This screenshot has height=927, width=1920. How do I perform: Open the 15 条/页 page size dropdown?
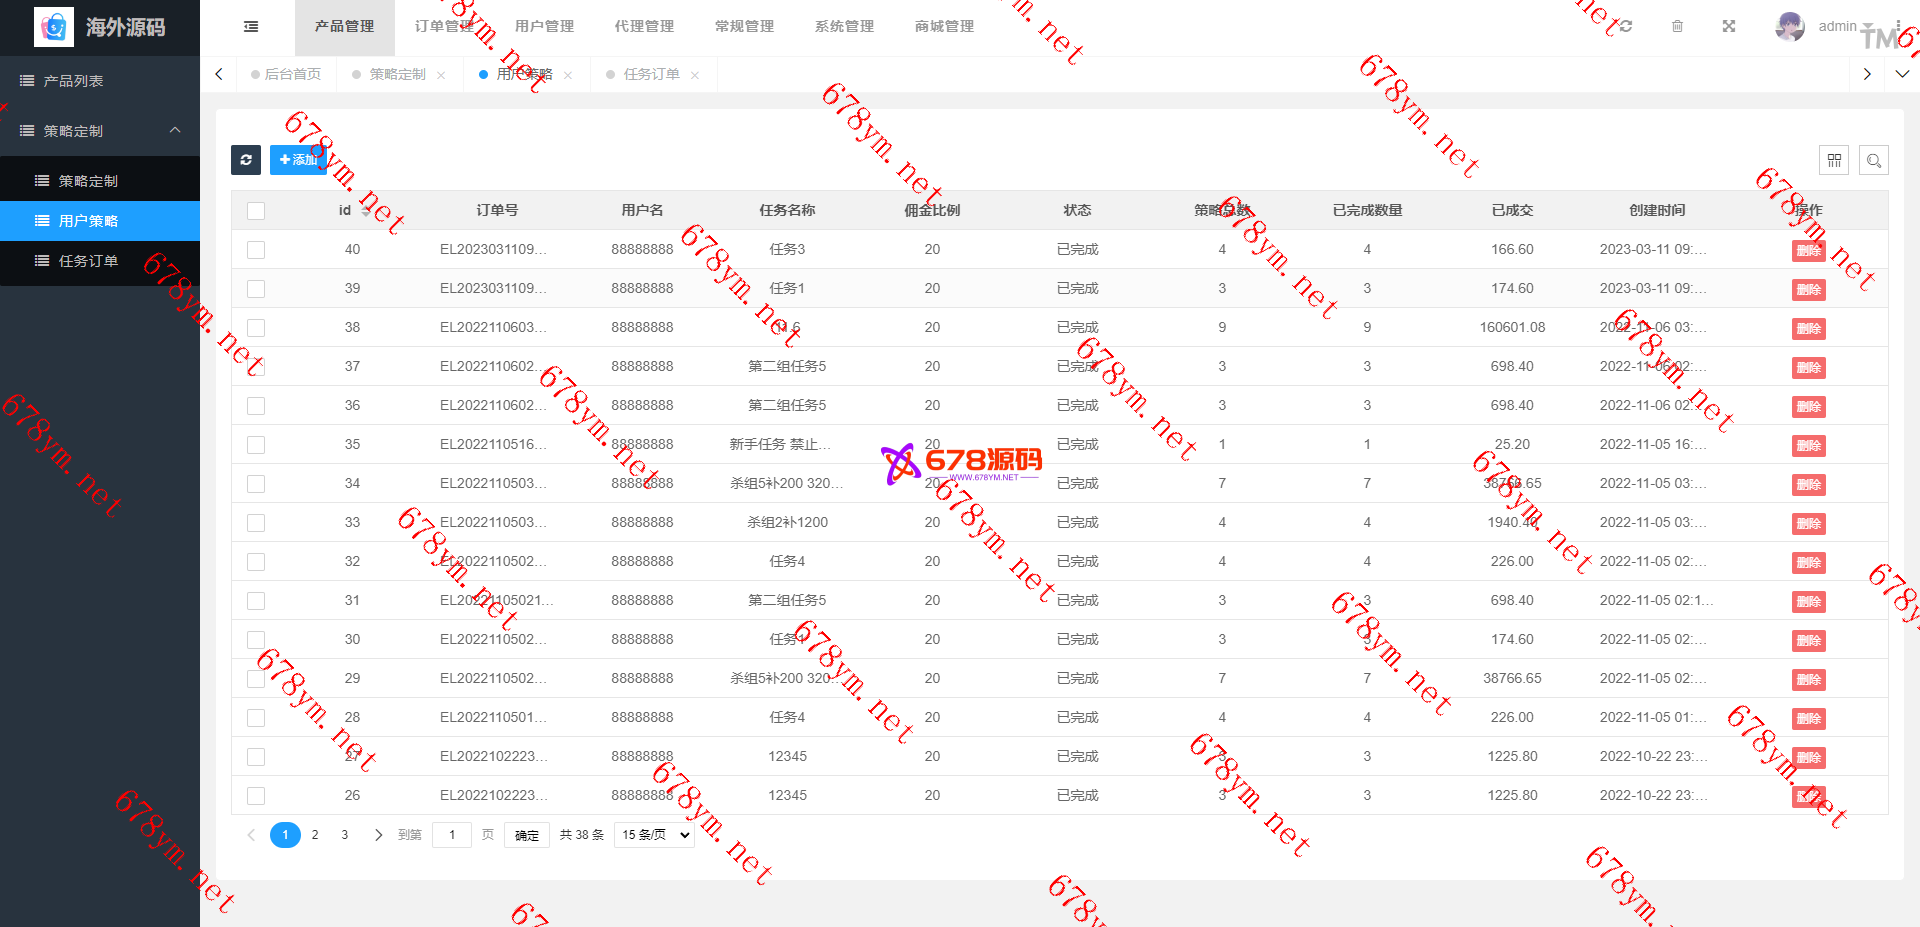(655, 835)
